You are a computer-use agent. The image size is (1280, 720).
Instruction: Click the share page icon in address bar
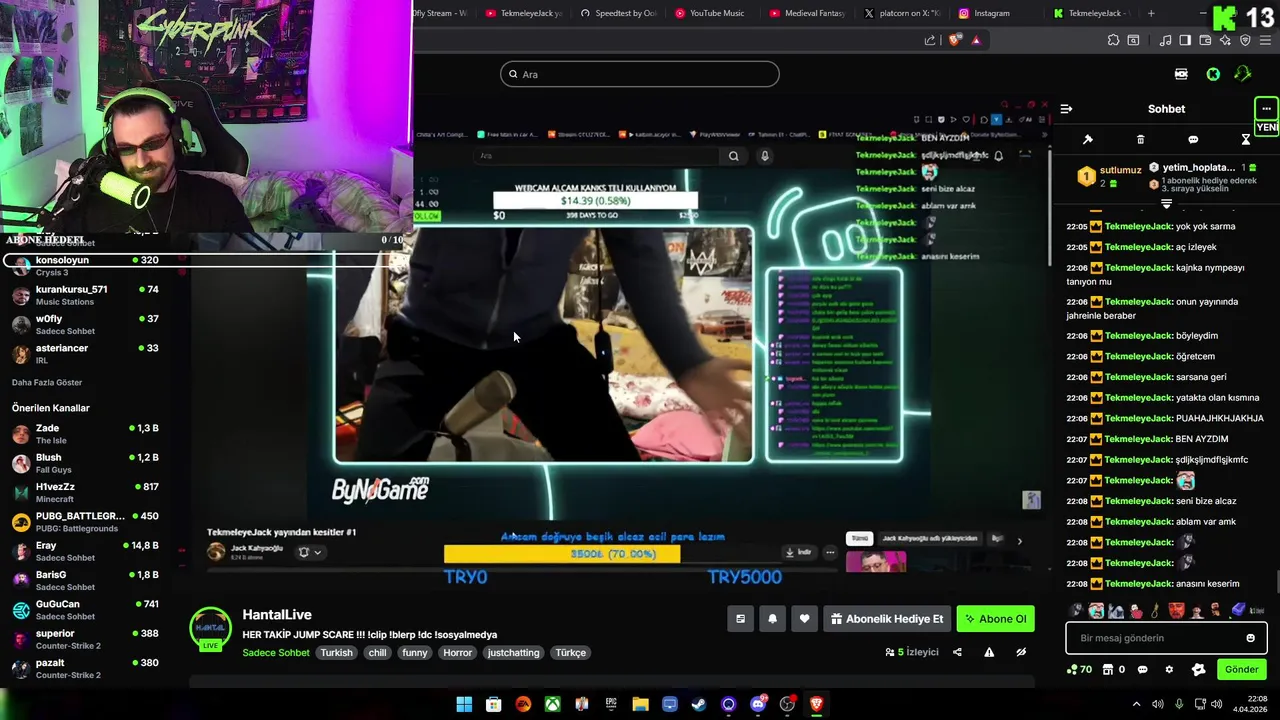pyautogui.click(x=930, y=40)
